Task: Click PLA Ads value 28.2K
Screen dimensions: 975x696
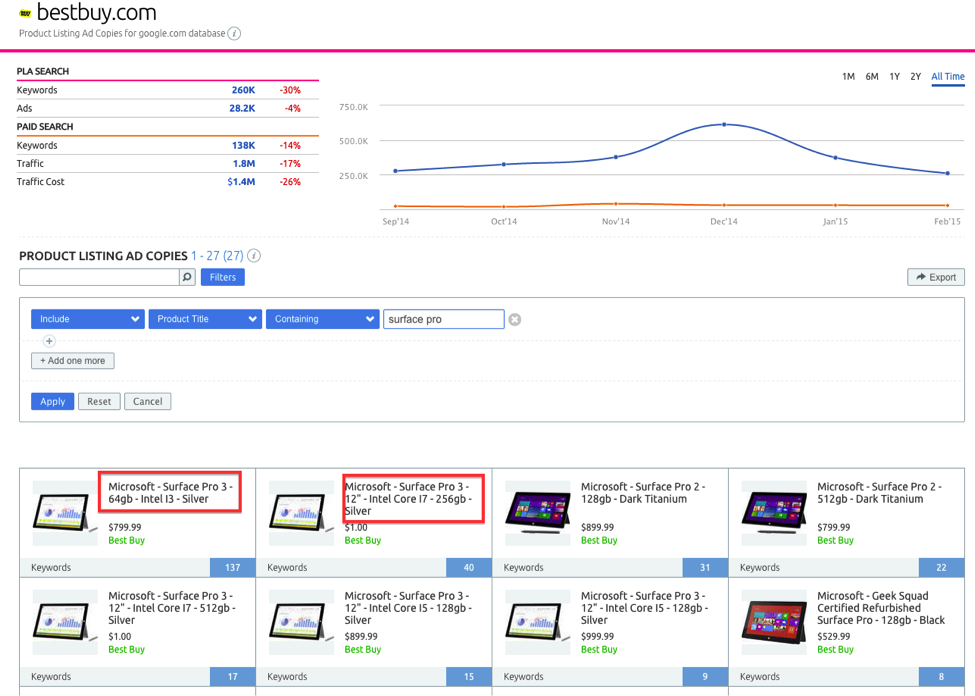Action: click(x=242, y=108)
